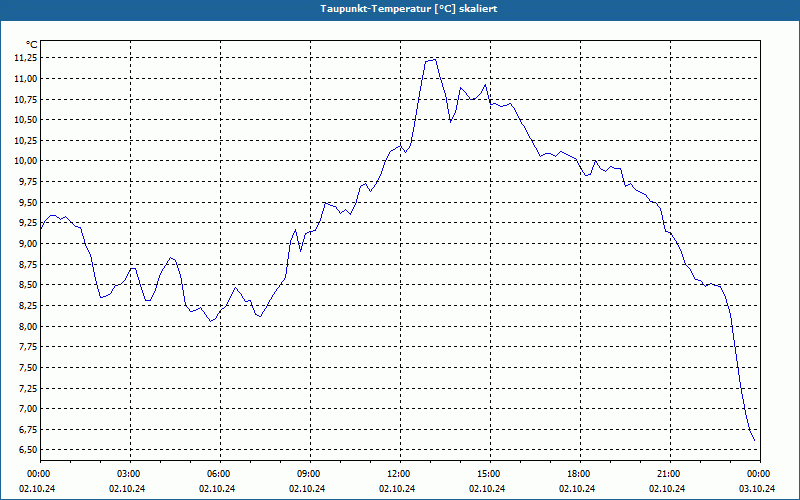Select the '11,25' y-axis label
The height and width of the screenshot is (500, 800).
click(25, 58)
